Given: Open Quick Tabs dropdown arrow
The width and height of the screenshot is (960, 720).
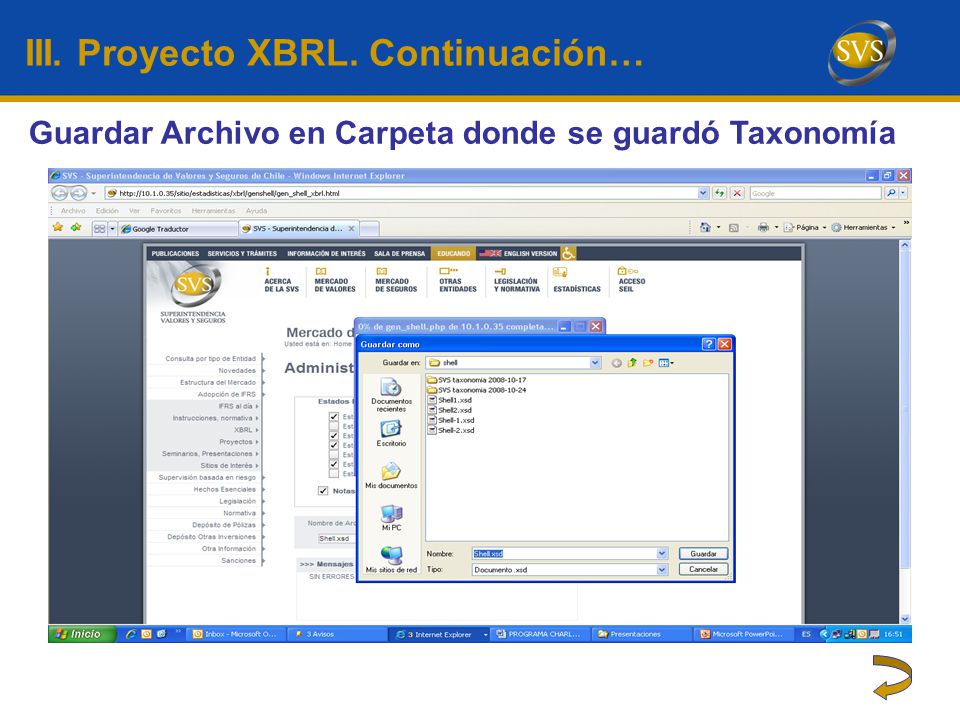Looking at the screenshot, I should 112,228.
